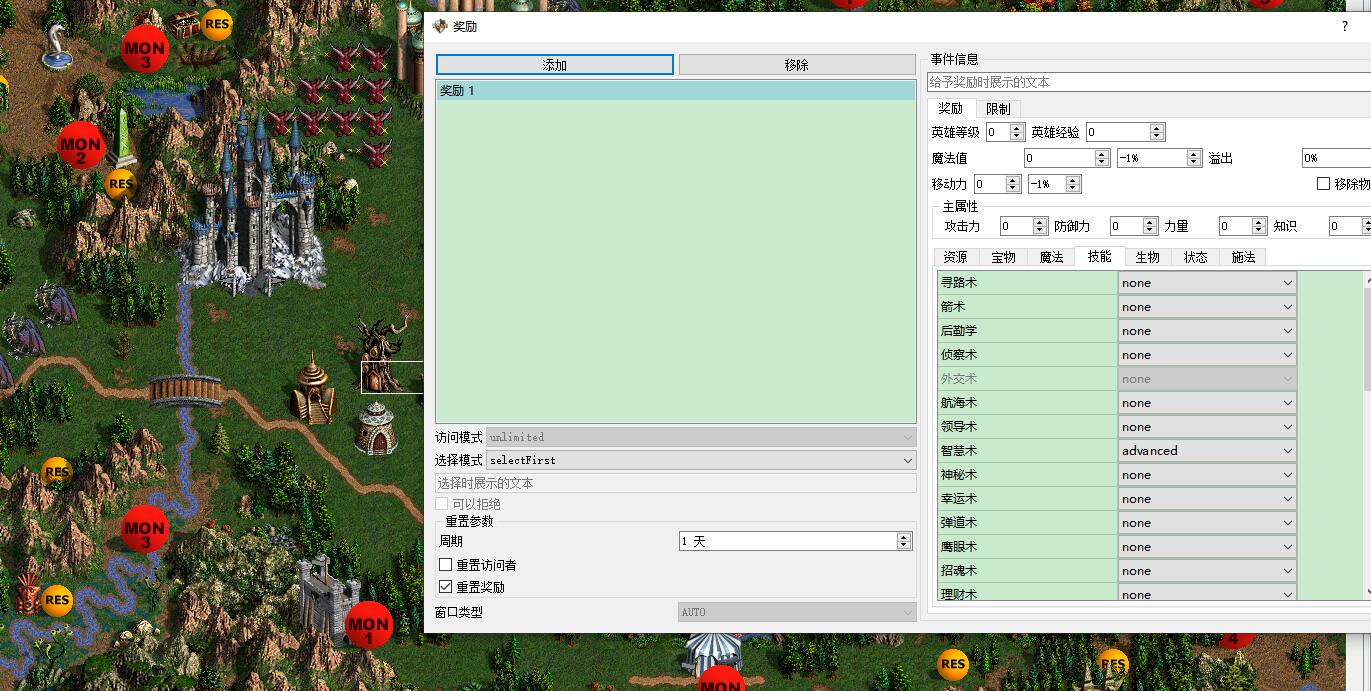Open the 生物 tab
The image size is (1371, 691).
pyautogui.click(x=1147, y=257)
